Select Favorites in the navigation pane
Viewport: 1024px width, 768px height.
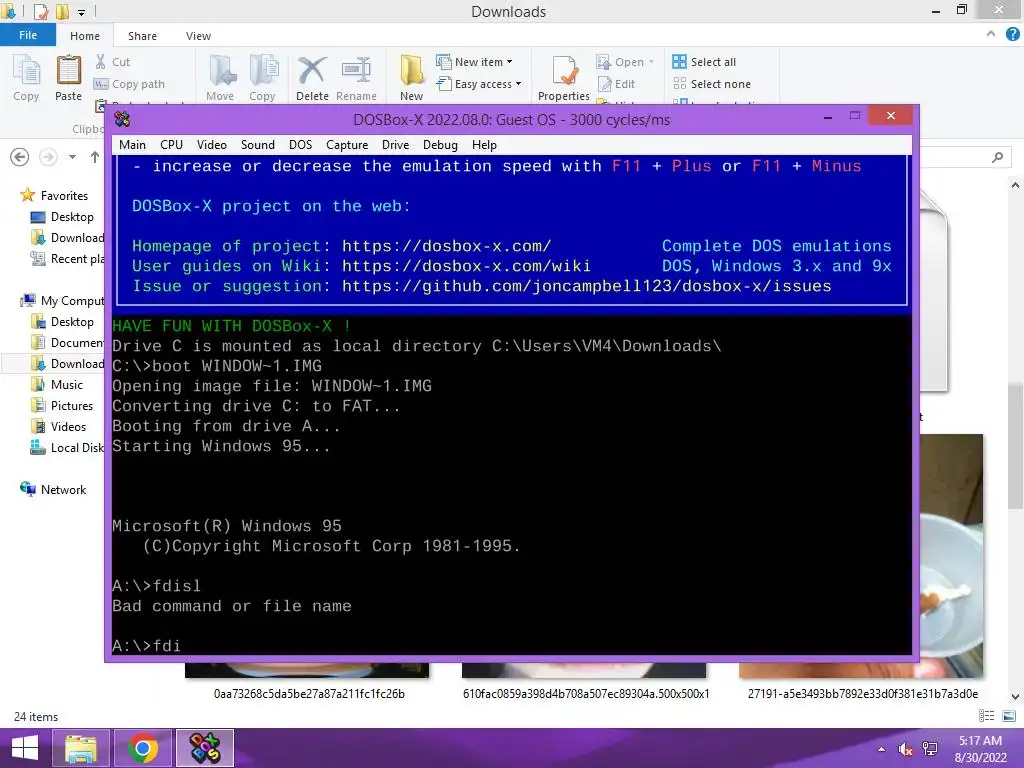pyautogui.click(x=54, y=195)
